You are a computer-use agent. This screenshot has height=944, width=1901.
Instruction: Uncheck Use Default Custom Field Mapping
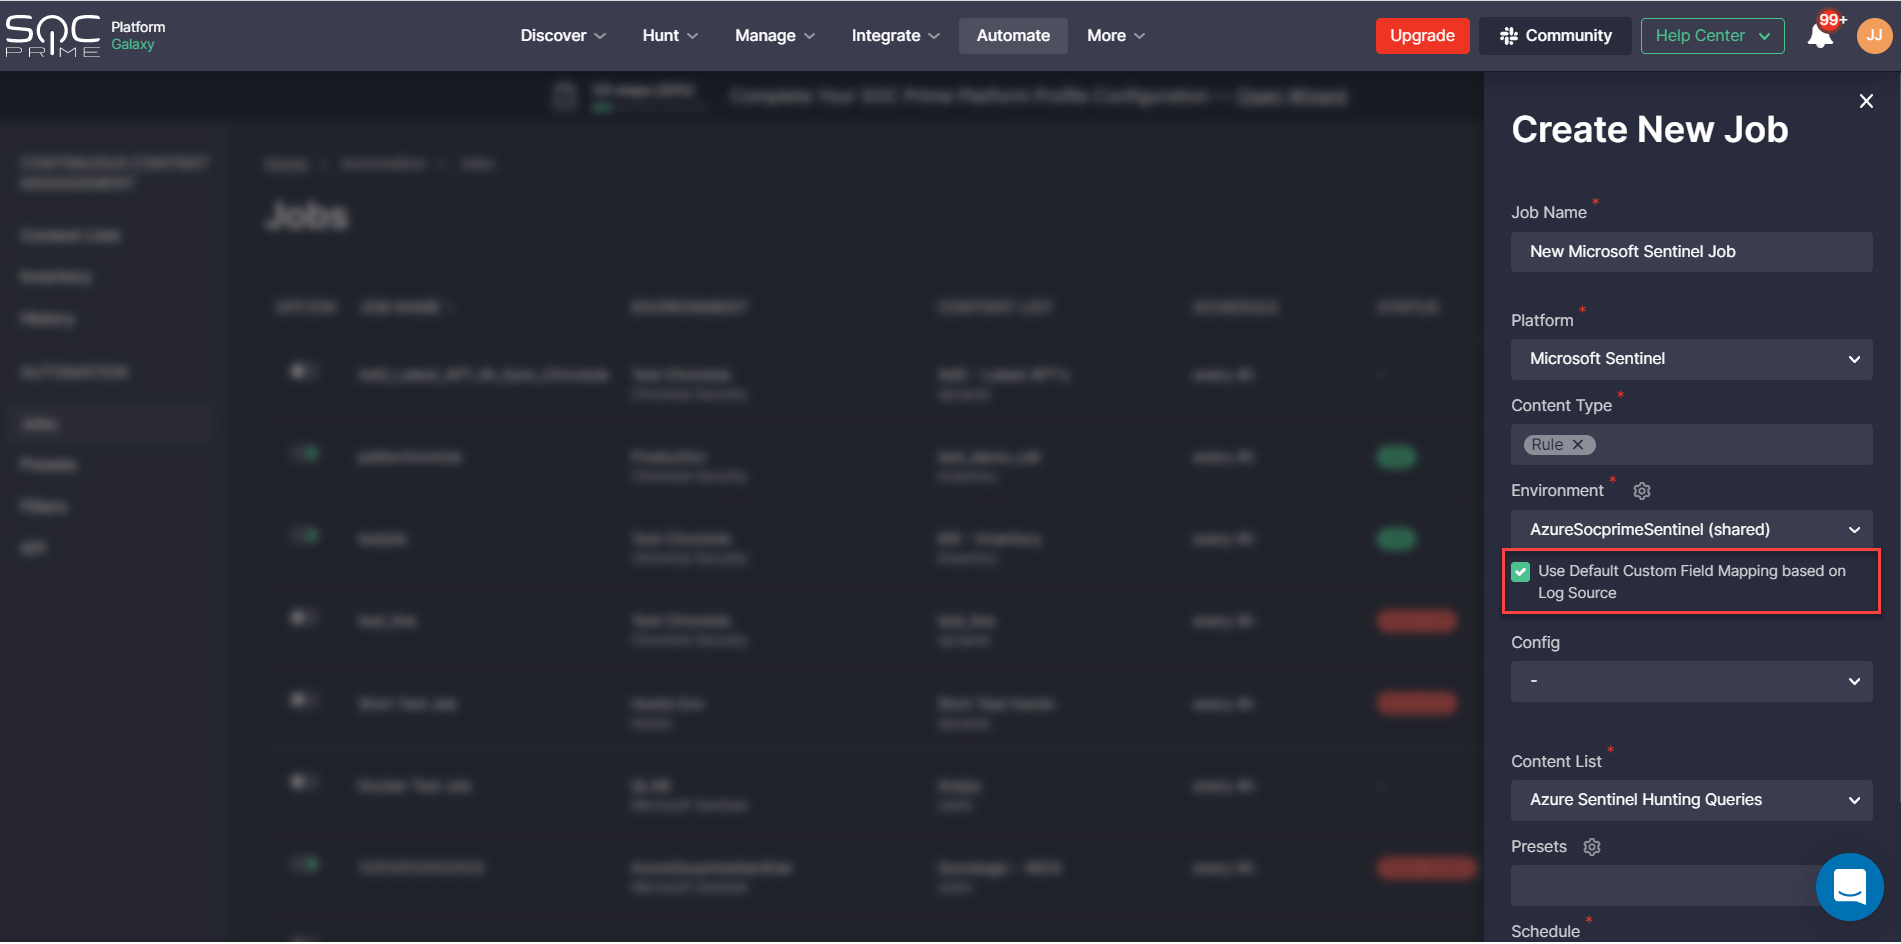coord(1521,572)
